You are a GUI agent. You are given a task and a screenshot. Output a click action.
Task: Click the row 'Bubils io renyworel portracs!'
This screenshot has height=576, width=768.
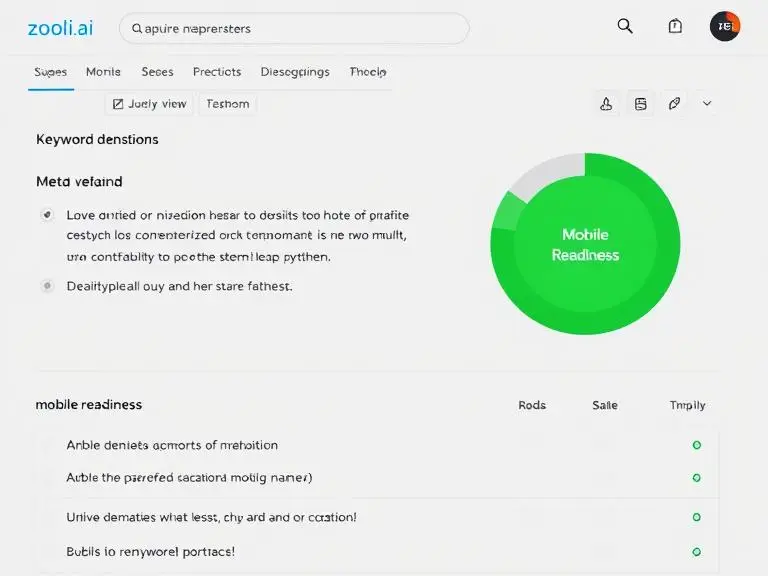click(x=377, y=552)
